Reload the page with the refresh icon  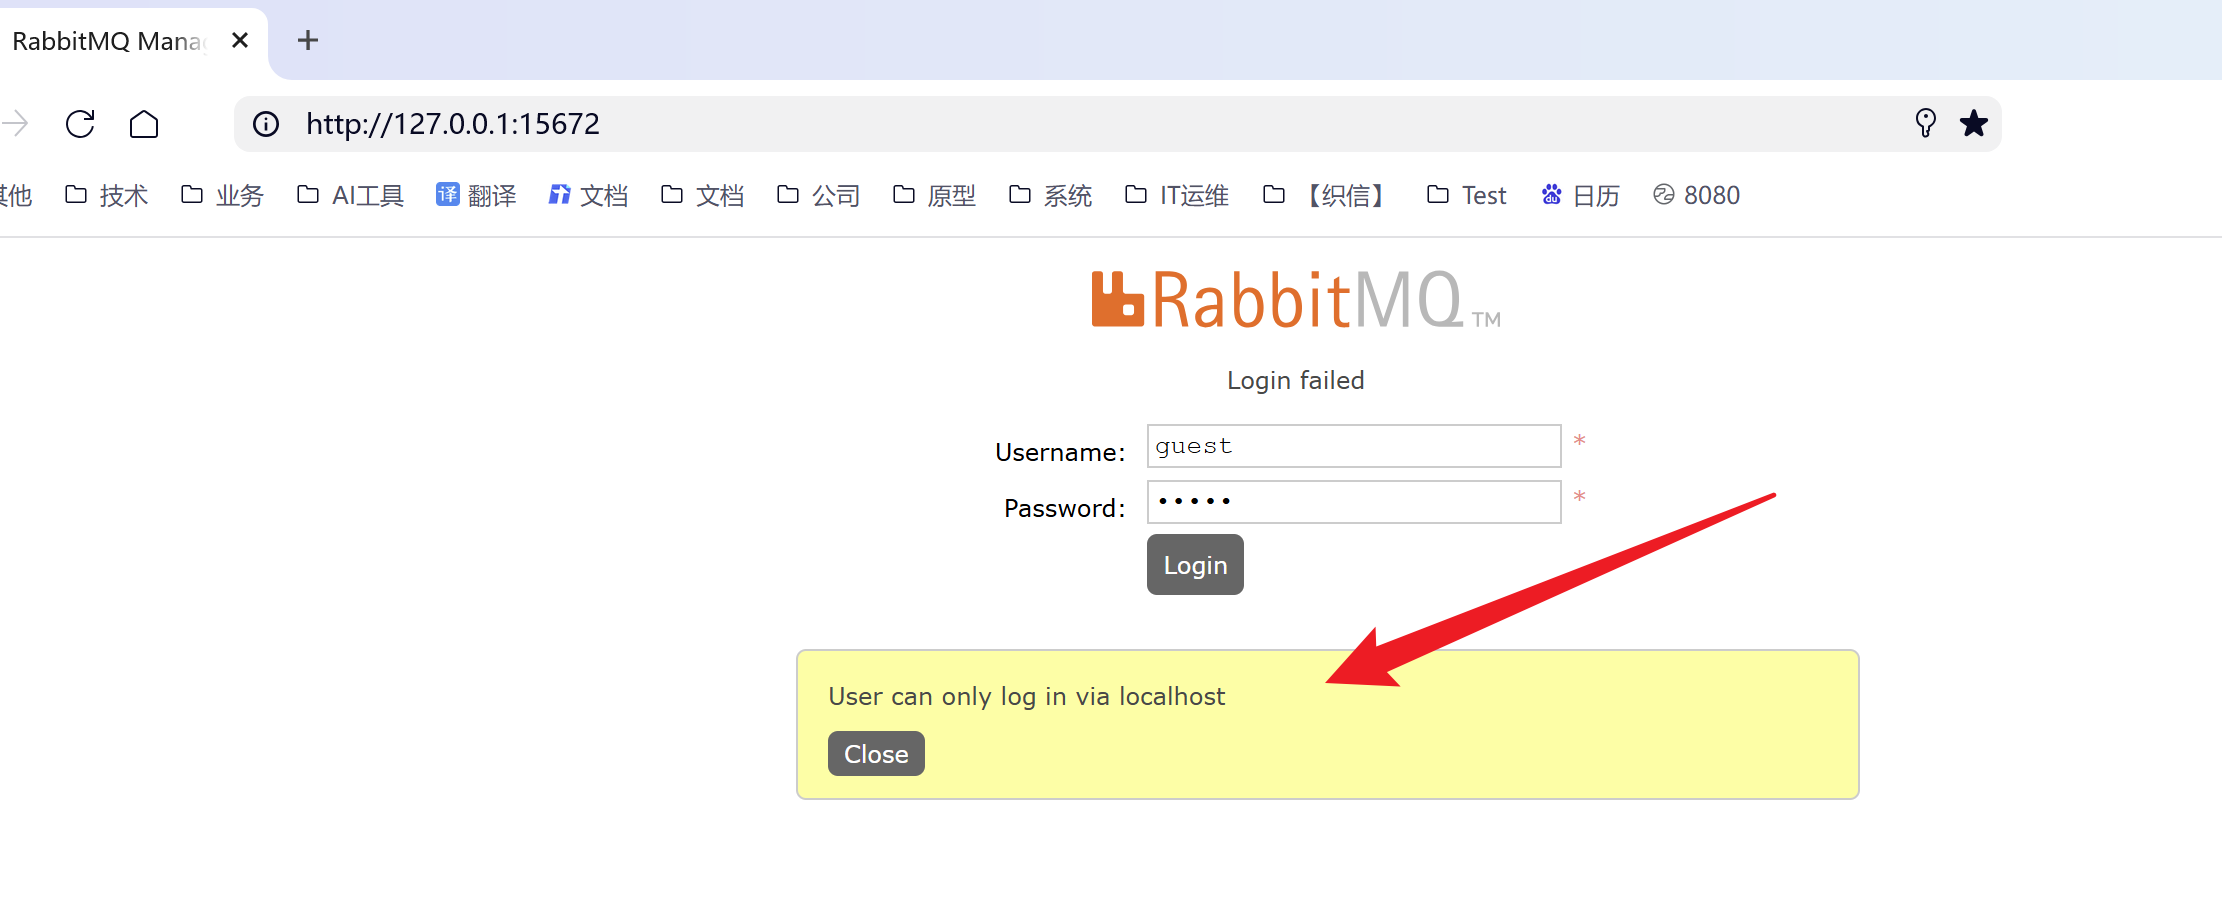[80, 124]
